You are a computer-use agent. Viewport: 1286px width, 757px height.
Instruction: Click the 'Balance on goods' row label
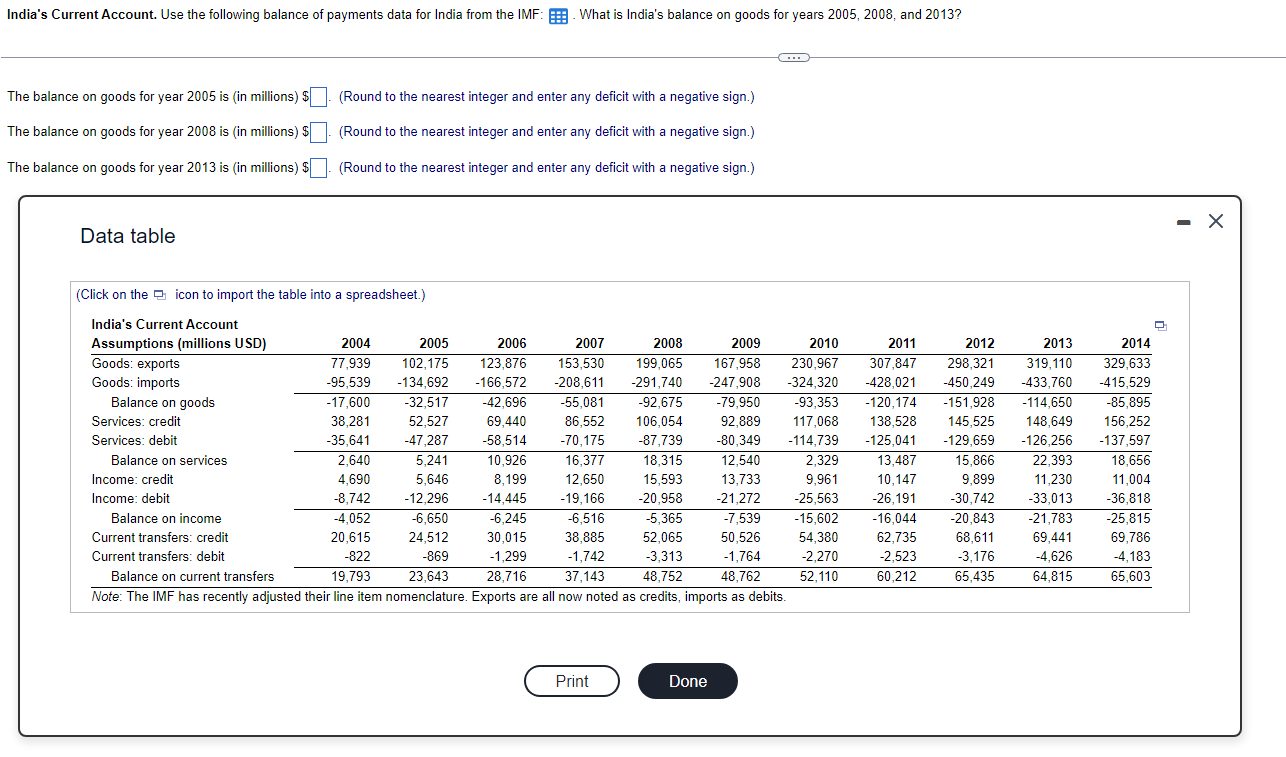pos(163,403)
